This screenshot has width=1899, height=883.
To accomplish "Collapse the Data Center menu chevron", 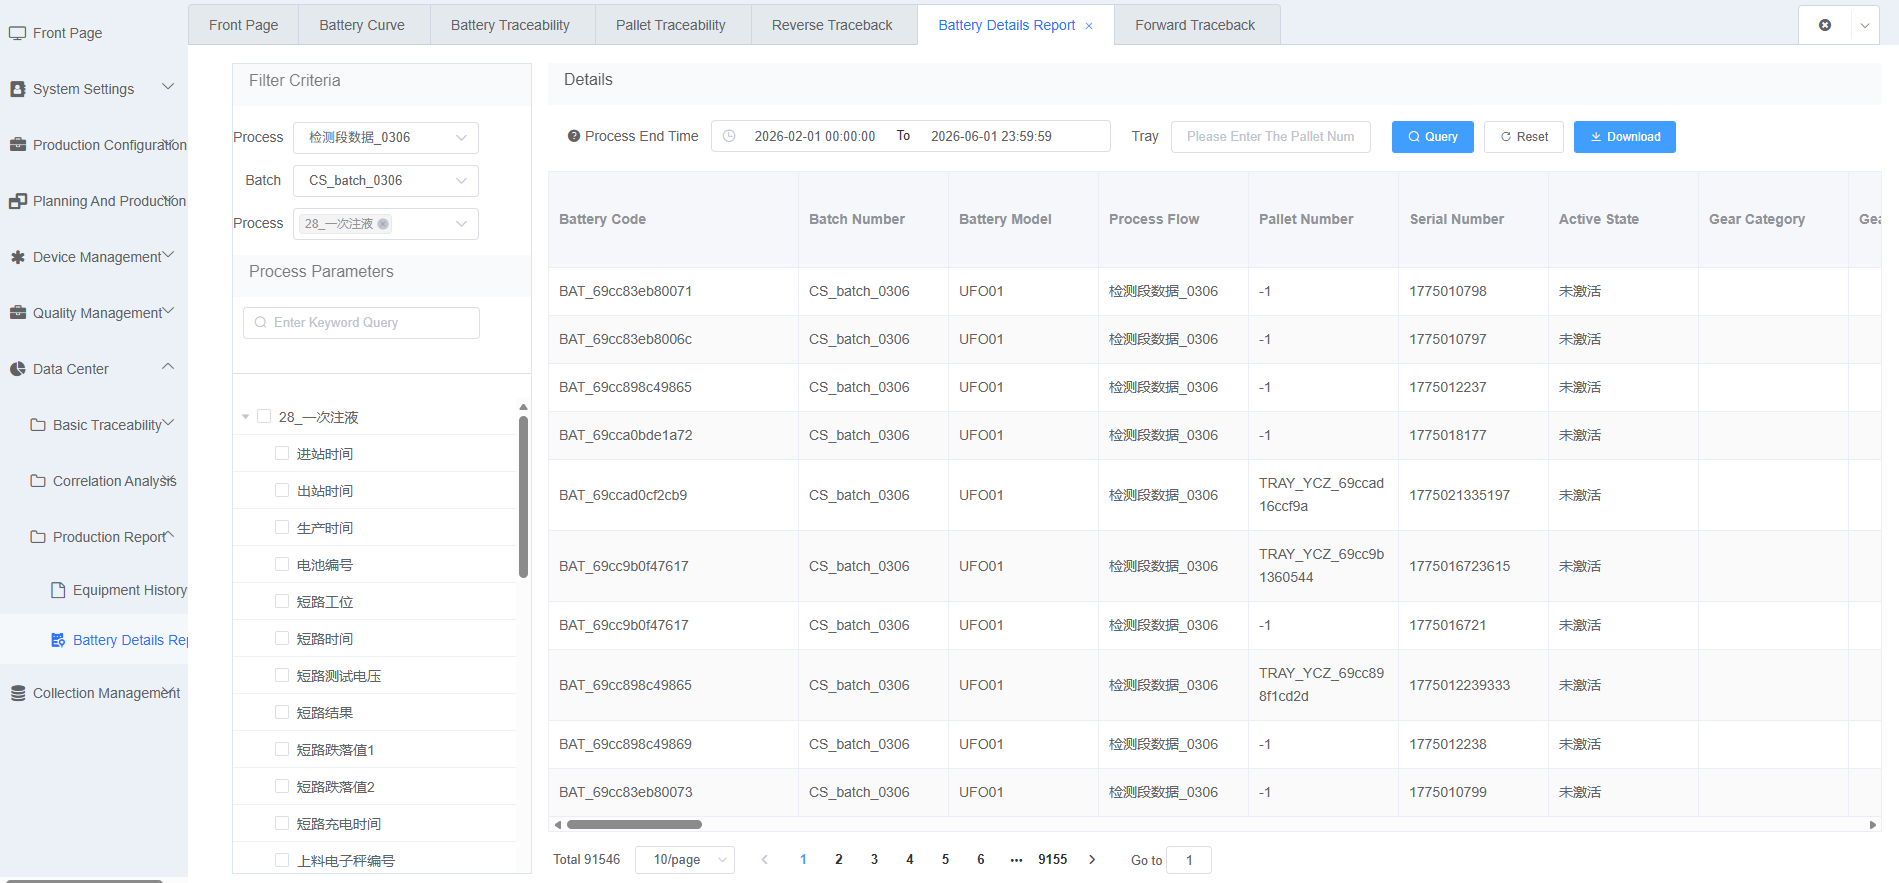I will point(168,367).
